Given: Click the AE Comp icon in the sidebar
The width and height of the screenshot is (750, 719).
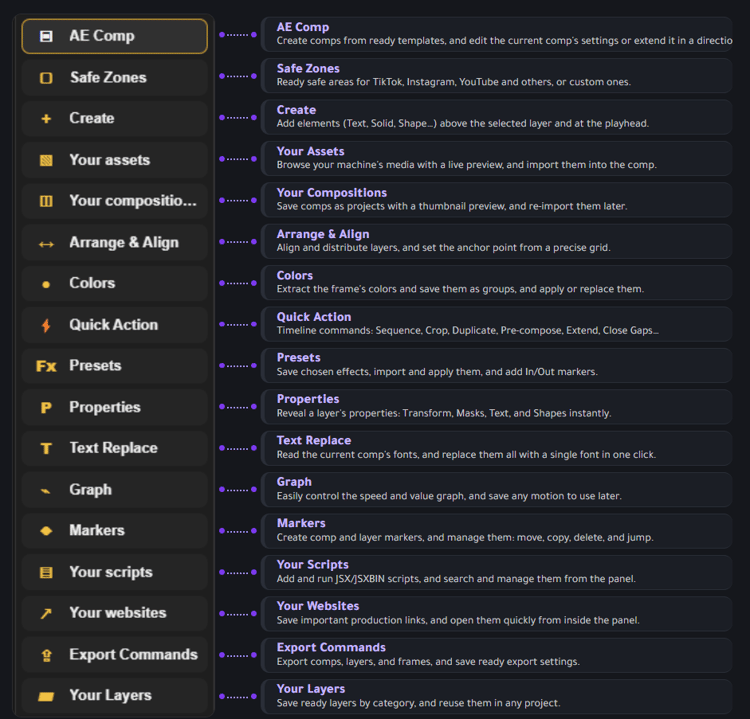Looking at the screenshot, I should tap(46, 36).
